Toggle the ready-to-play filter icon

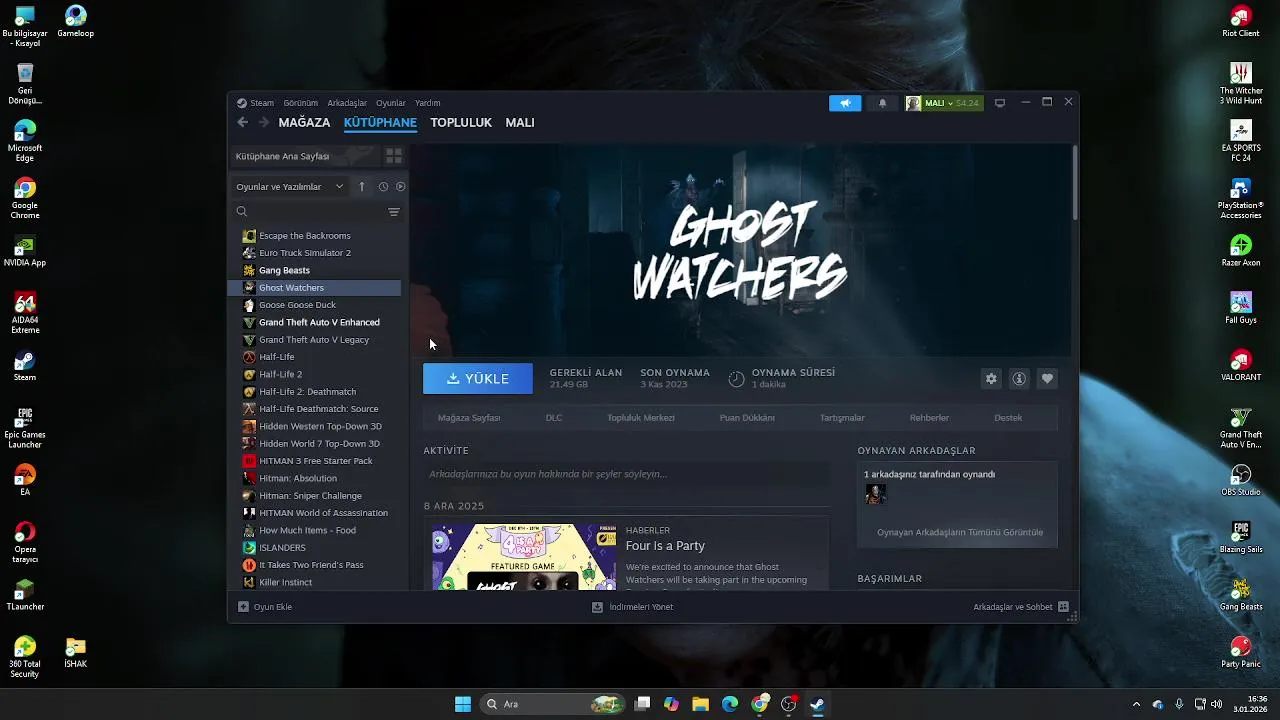[x=400, y=187]
